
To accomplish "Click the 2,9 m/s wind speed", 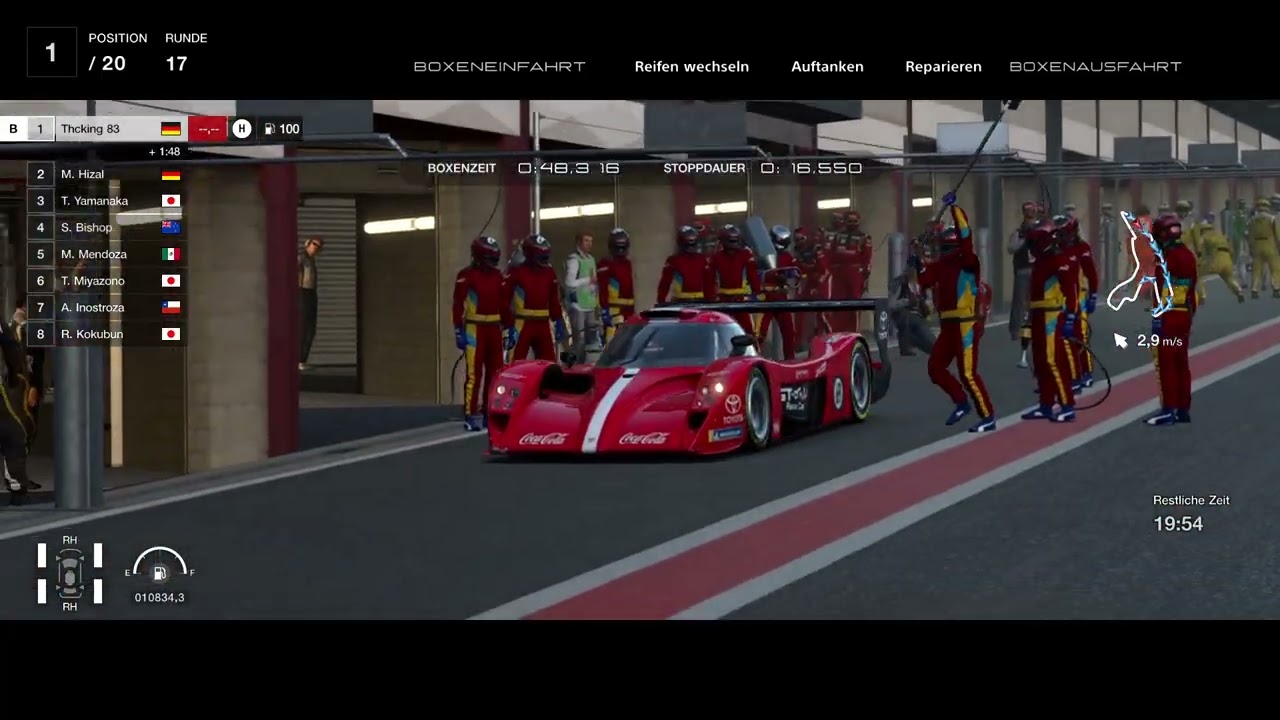I will pos(1160,341).
